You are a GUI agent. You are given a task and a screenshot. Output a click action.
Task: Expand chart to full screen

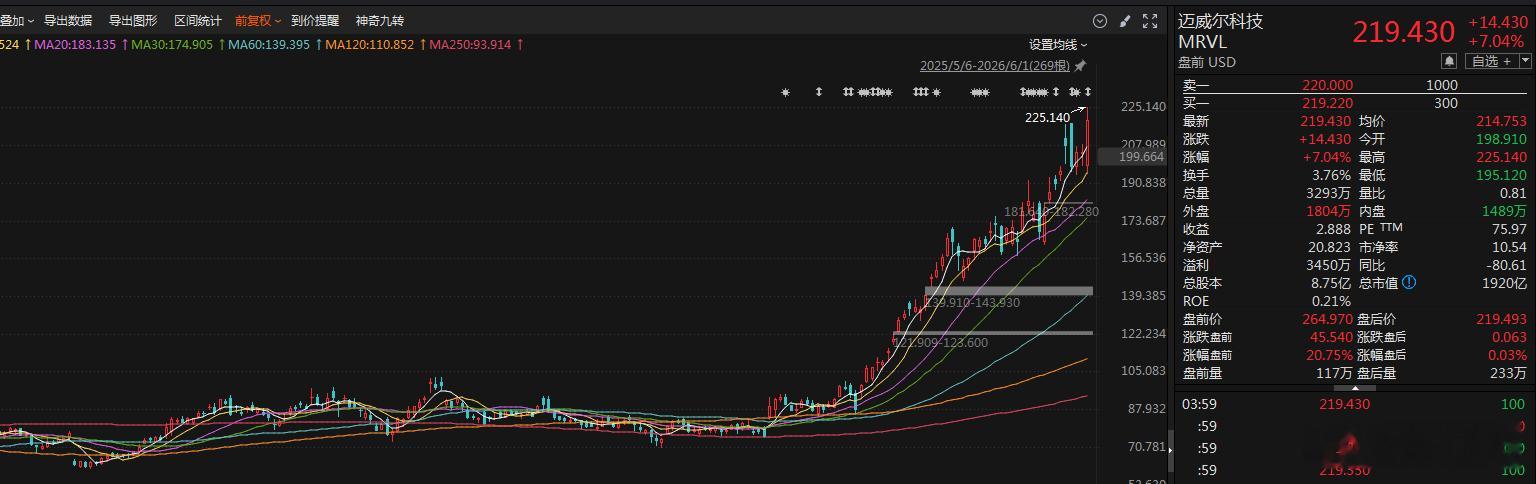[x=1150, y=21]
